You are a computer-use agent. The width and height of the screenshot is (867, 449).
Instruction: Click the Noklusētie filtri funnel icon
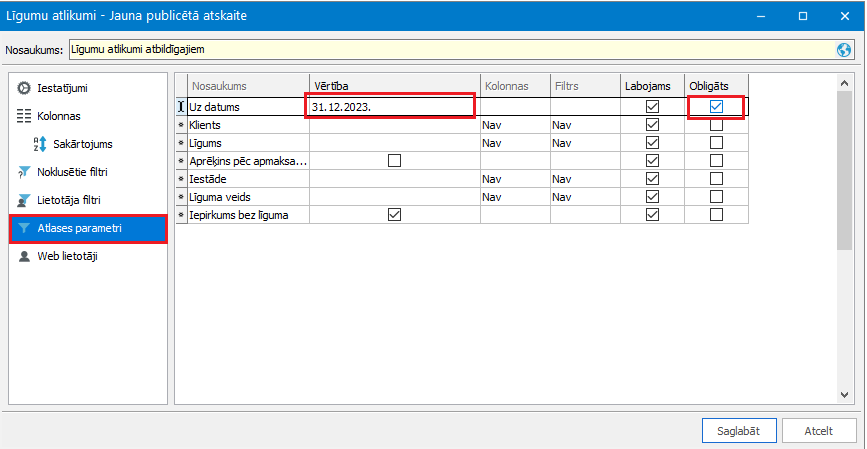pos(24,172)
